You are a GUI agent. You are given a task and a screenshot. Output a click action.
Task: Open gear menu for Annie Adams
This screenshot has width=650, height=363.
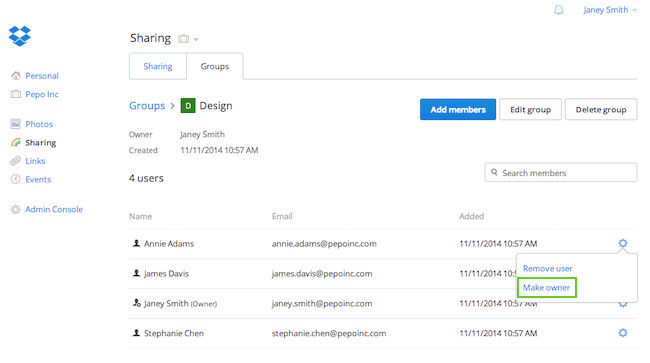(623, 243)
